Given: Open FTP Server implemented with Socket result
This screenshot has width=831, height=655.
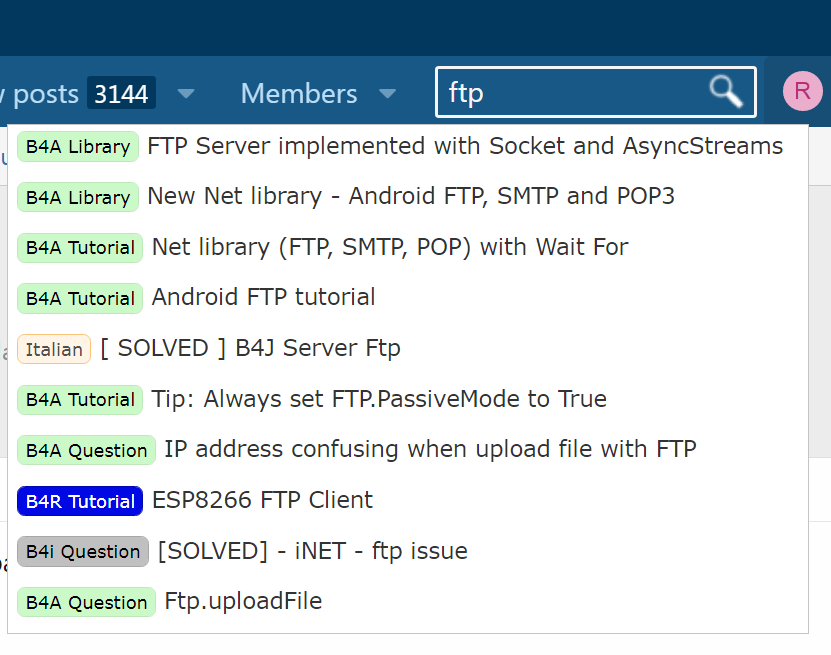Looking at the screenshot, I should coord(465,146).
